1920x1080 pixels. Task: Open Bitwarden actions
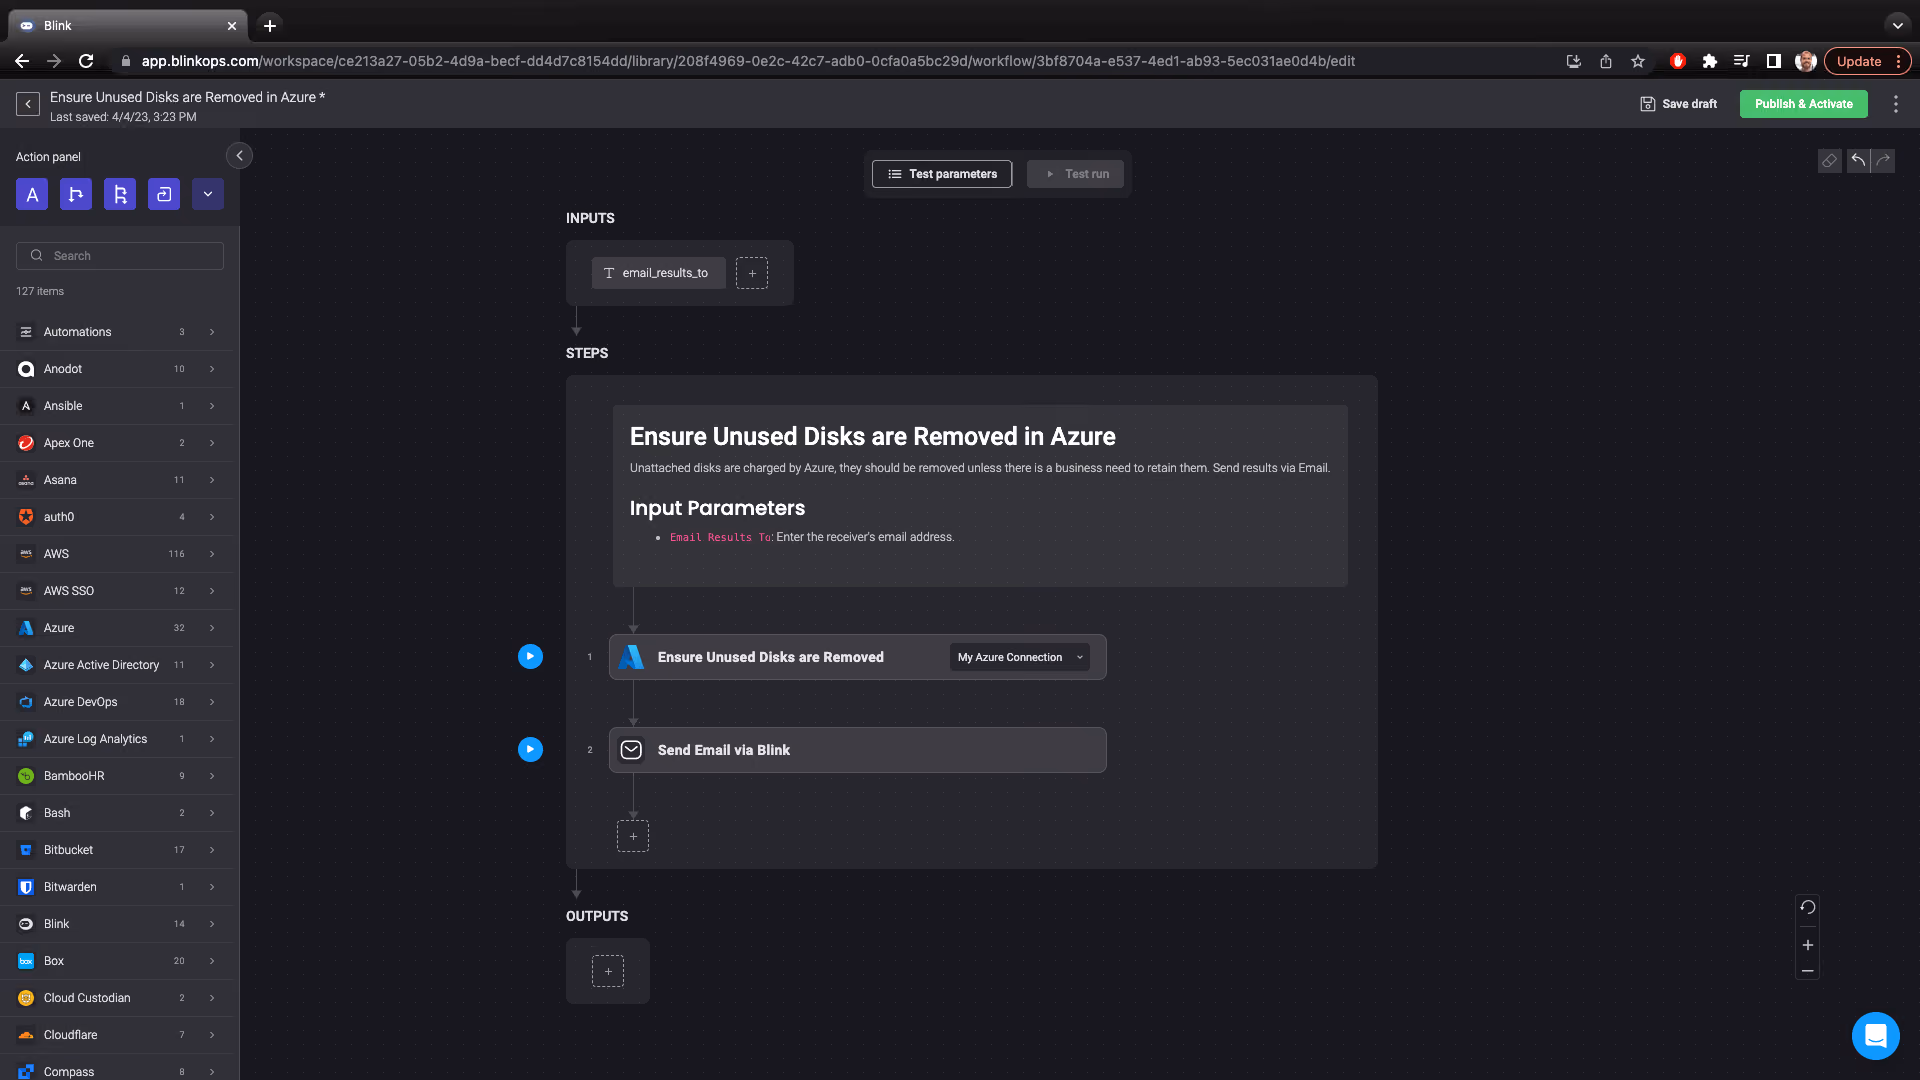[x=116, y=887]
